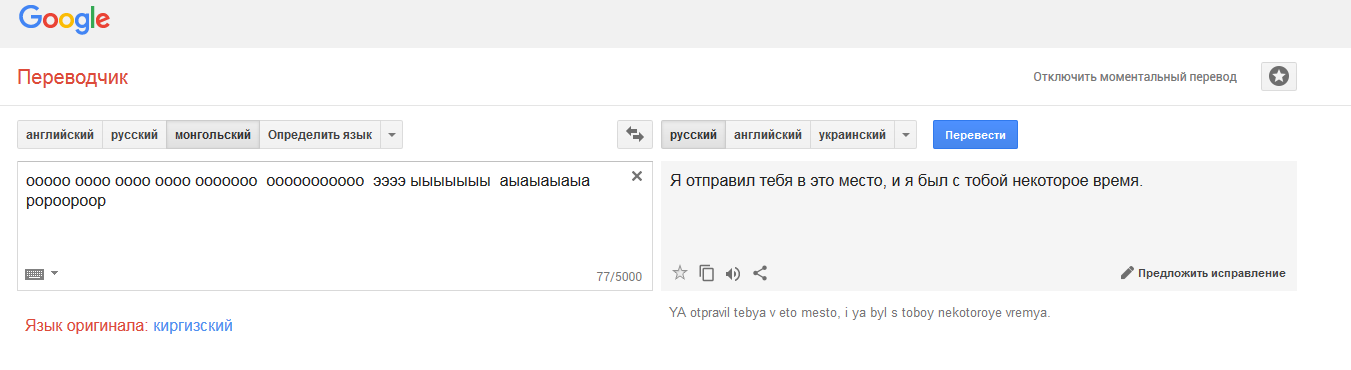Expand keyboard input tools arrow
This screenshot has width=1351, height=370.
(x=55, y=273)
